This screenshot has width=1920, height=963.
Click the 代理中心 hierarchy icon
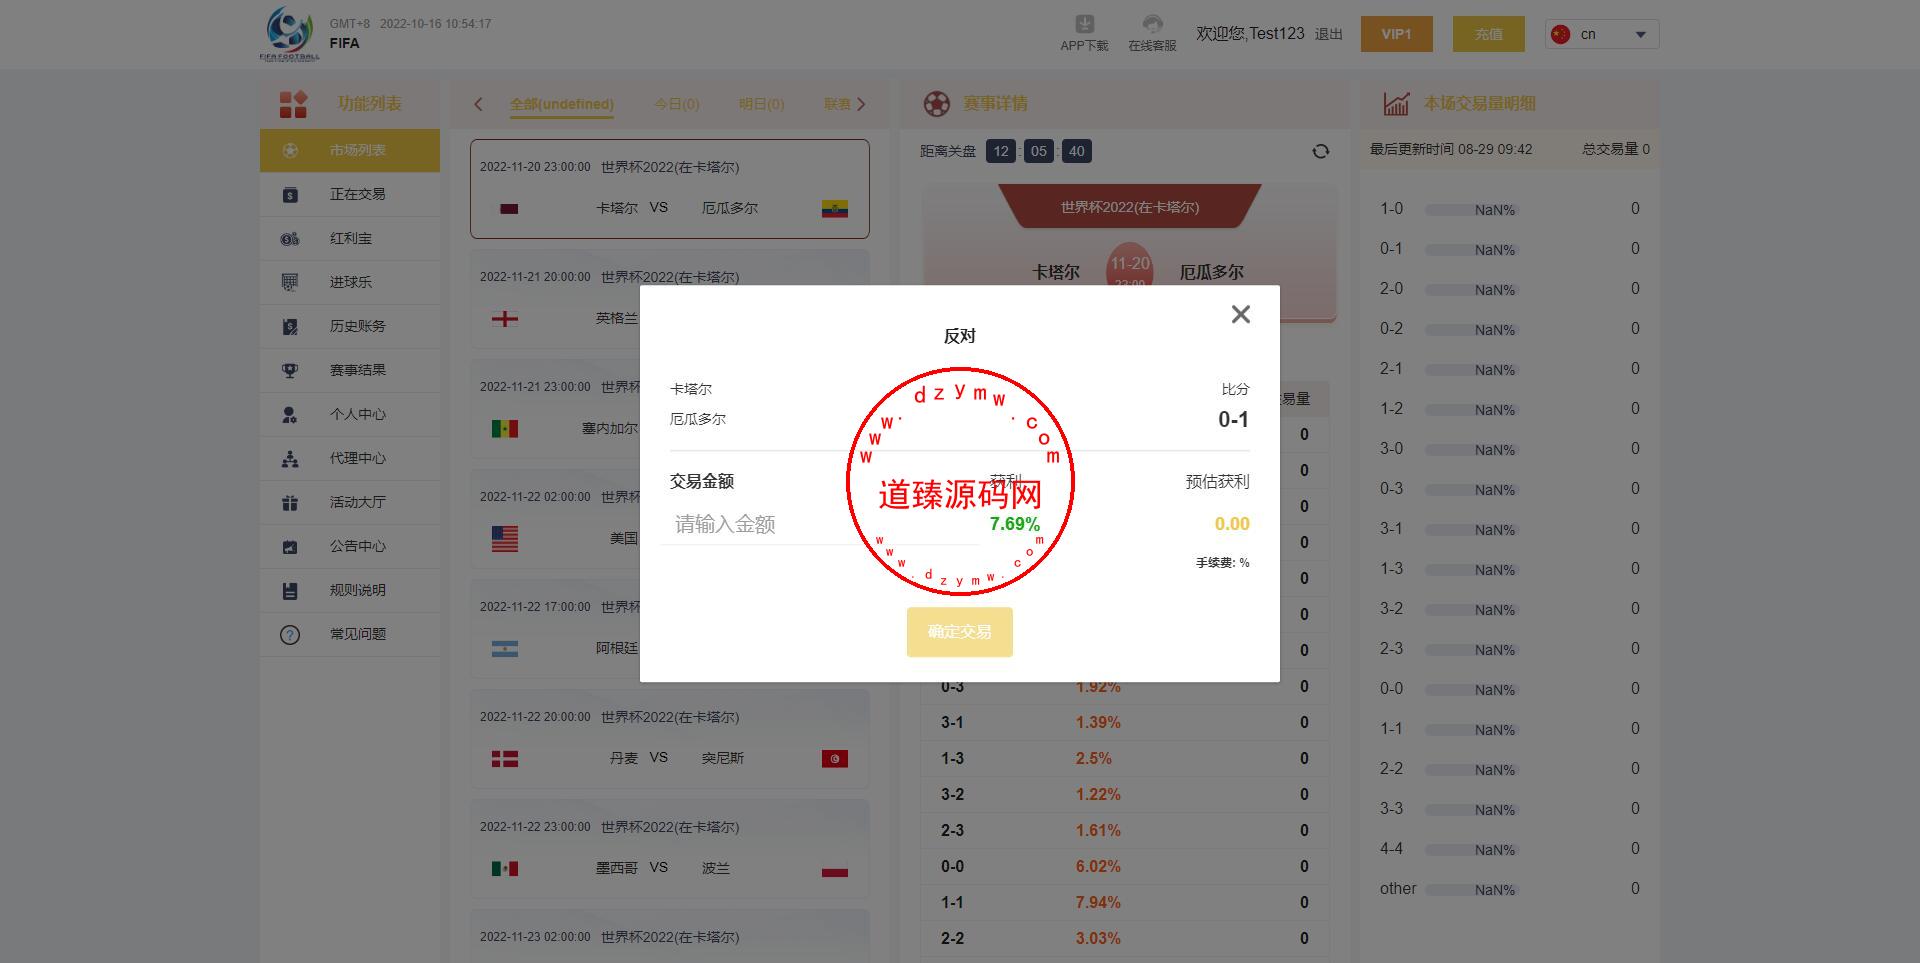290,458
